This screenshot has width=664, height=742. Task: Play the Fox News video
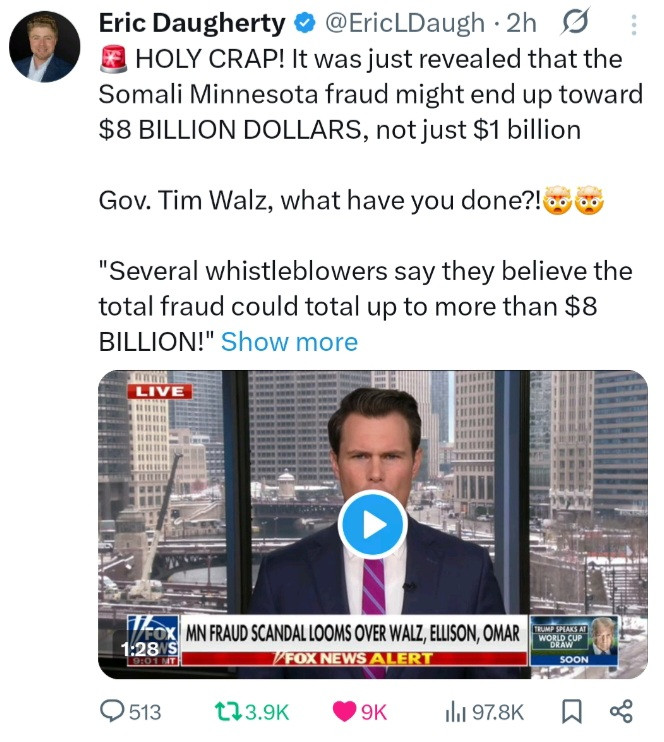(x=372, y=524)
